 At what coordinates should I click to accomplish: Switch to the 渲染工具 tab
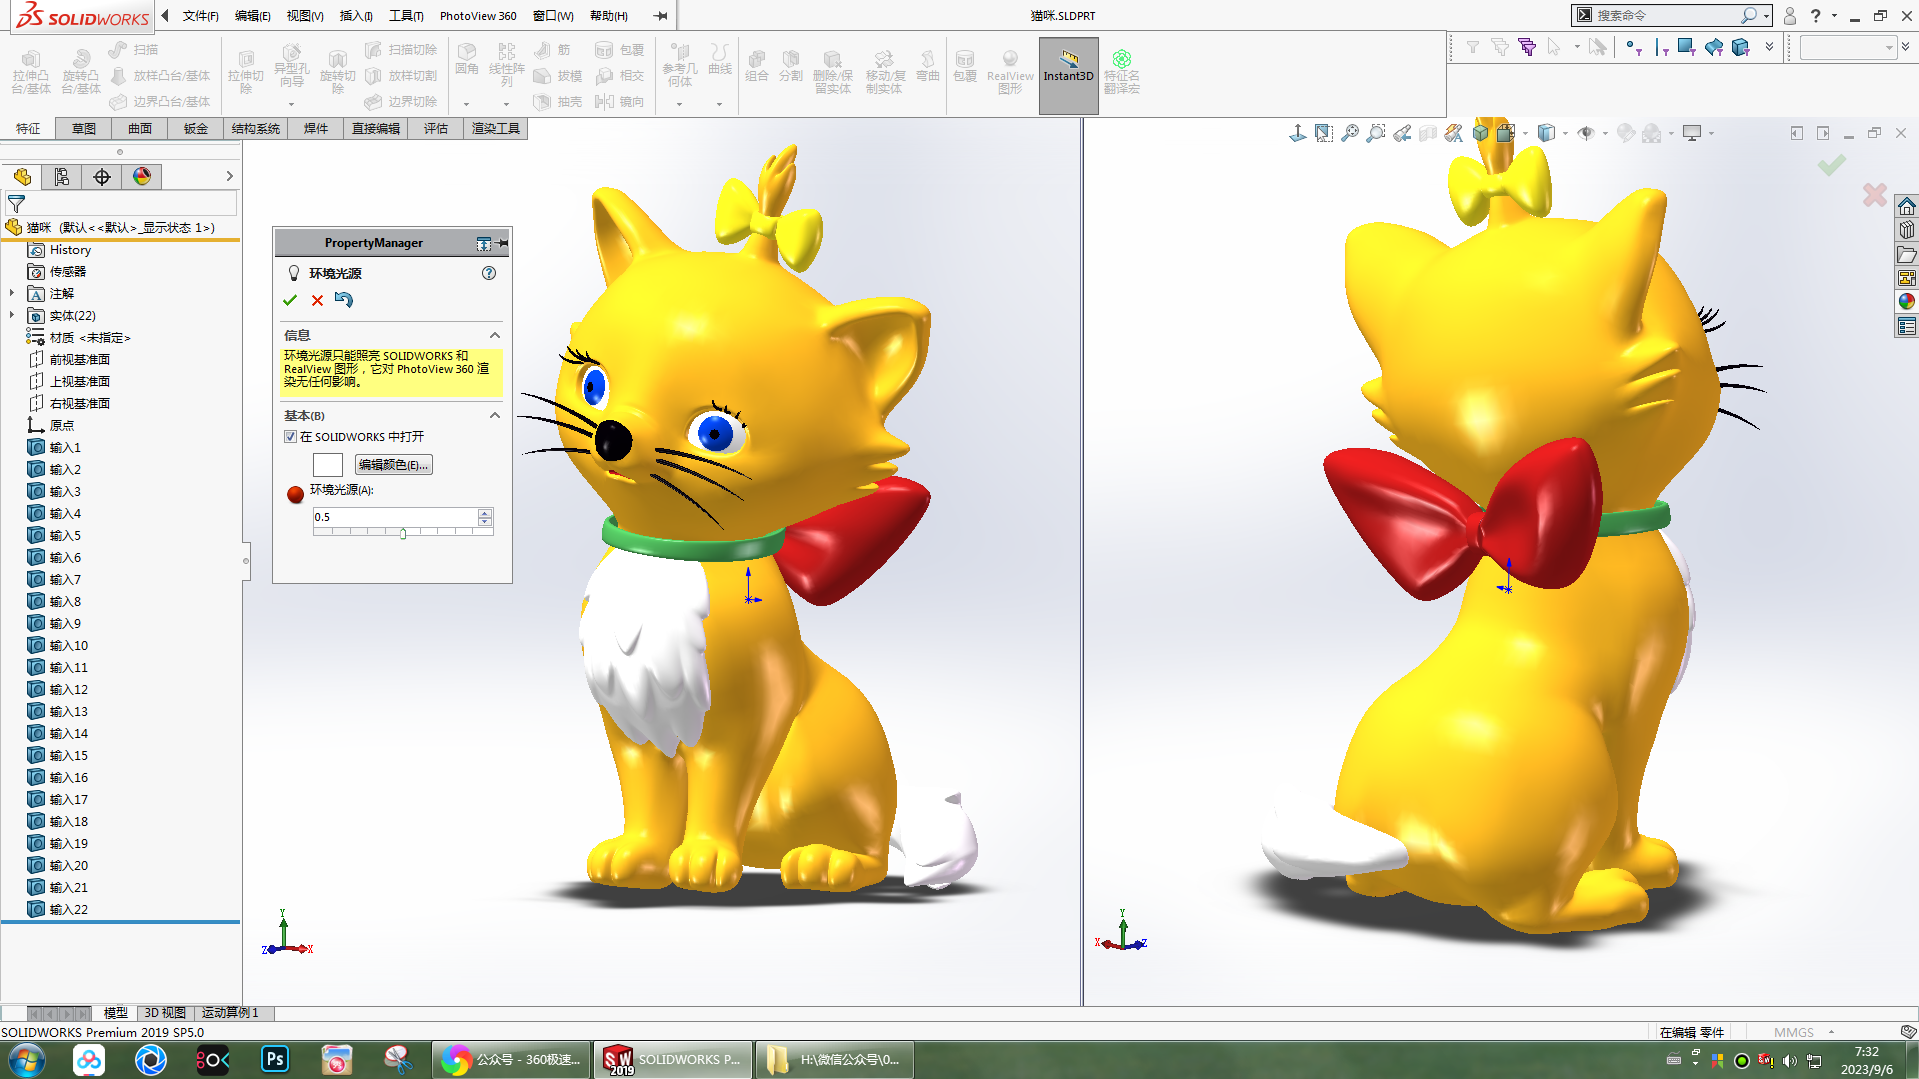point(496,129)
